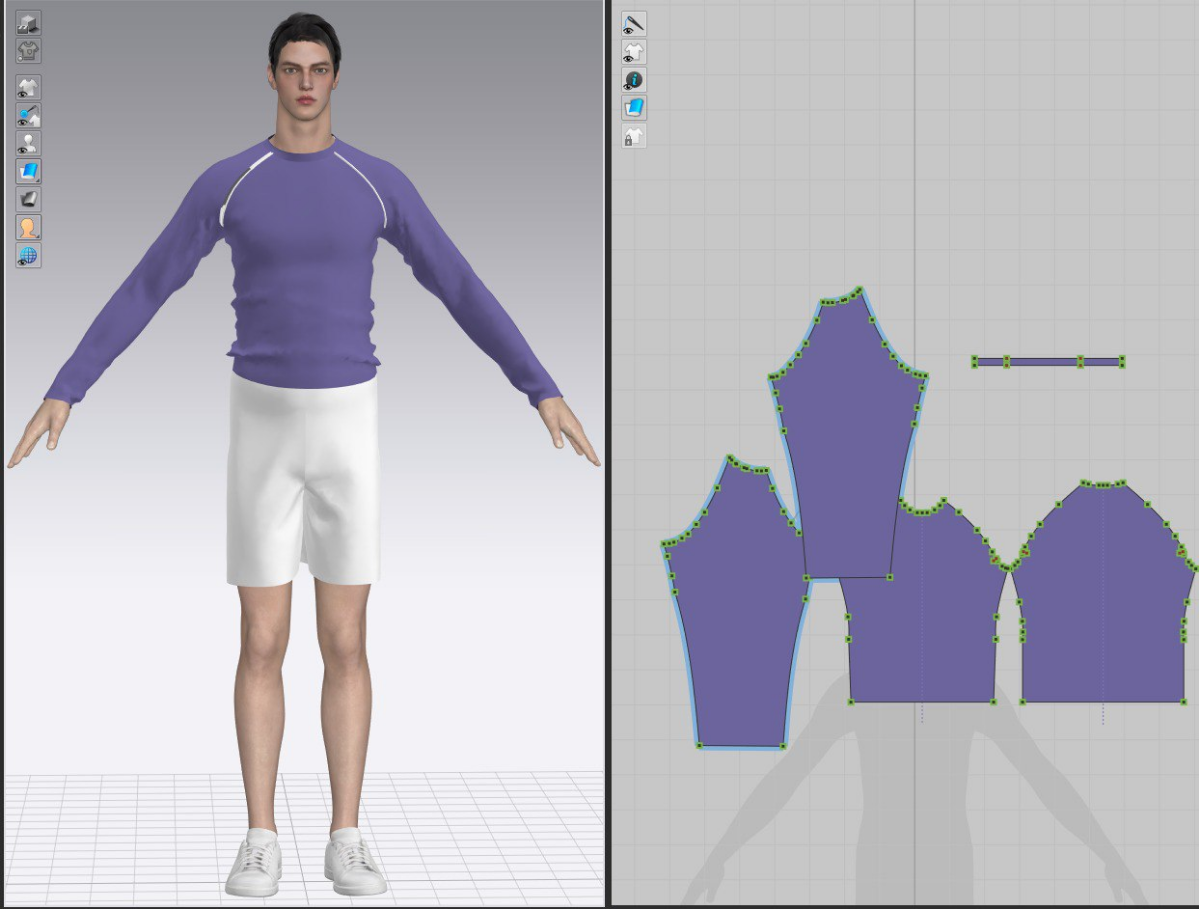
Task: Select textured surface icon in 3D view
Action: click(x=28, y=171)
